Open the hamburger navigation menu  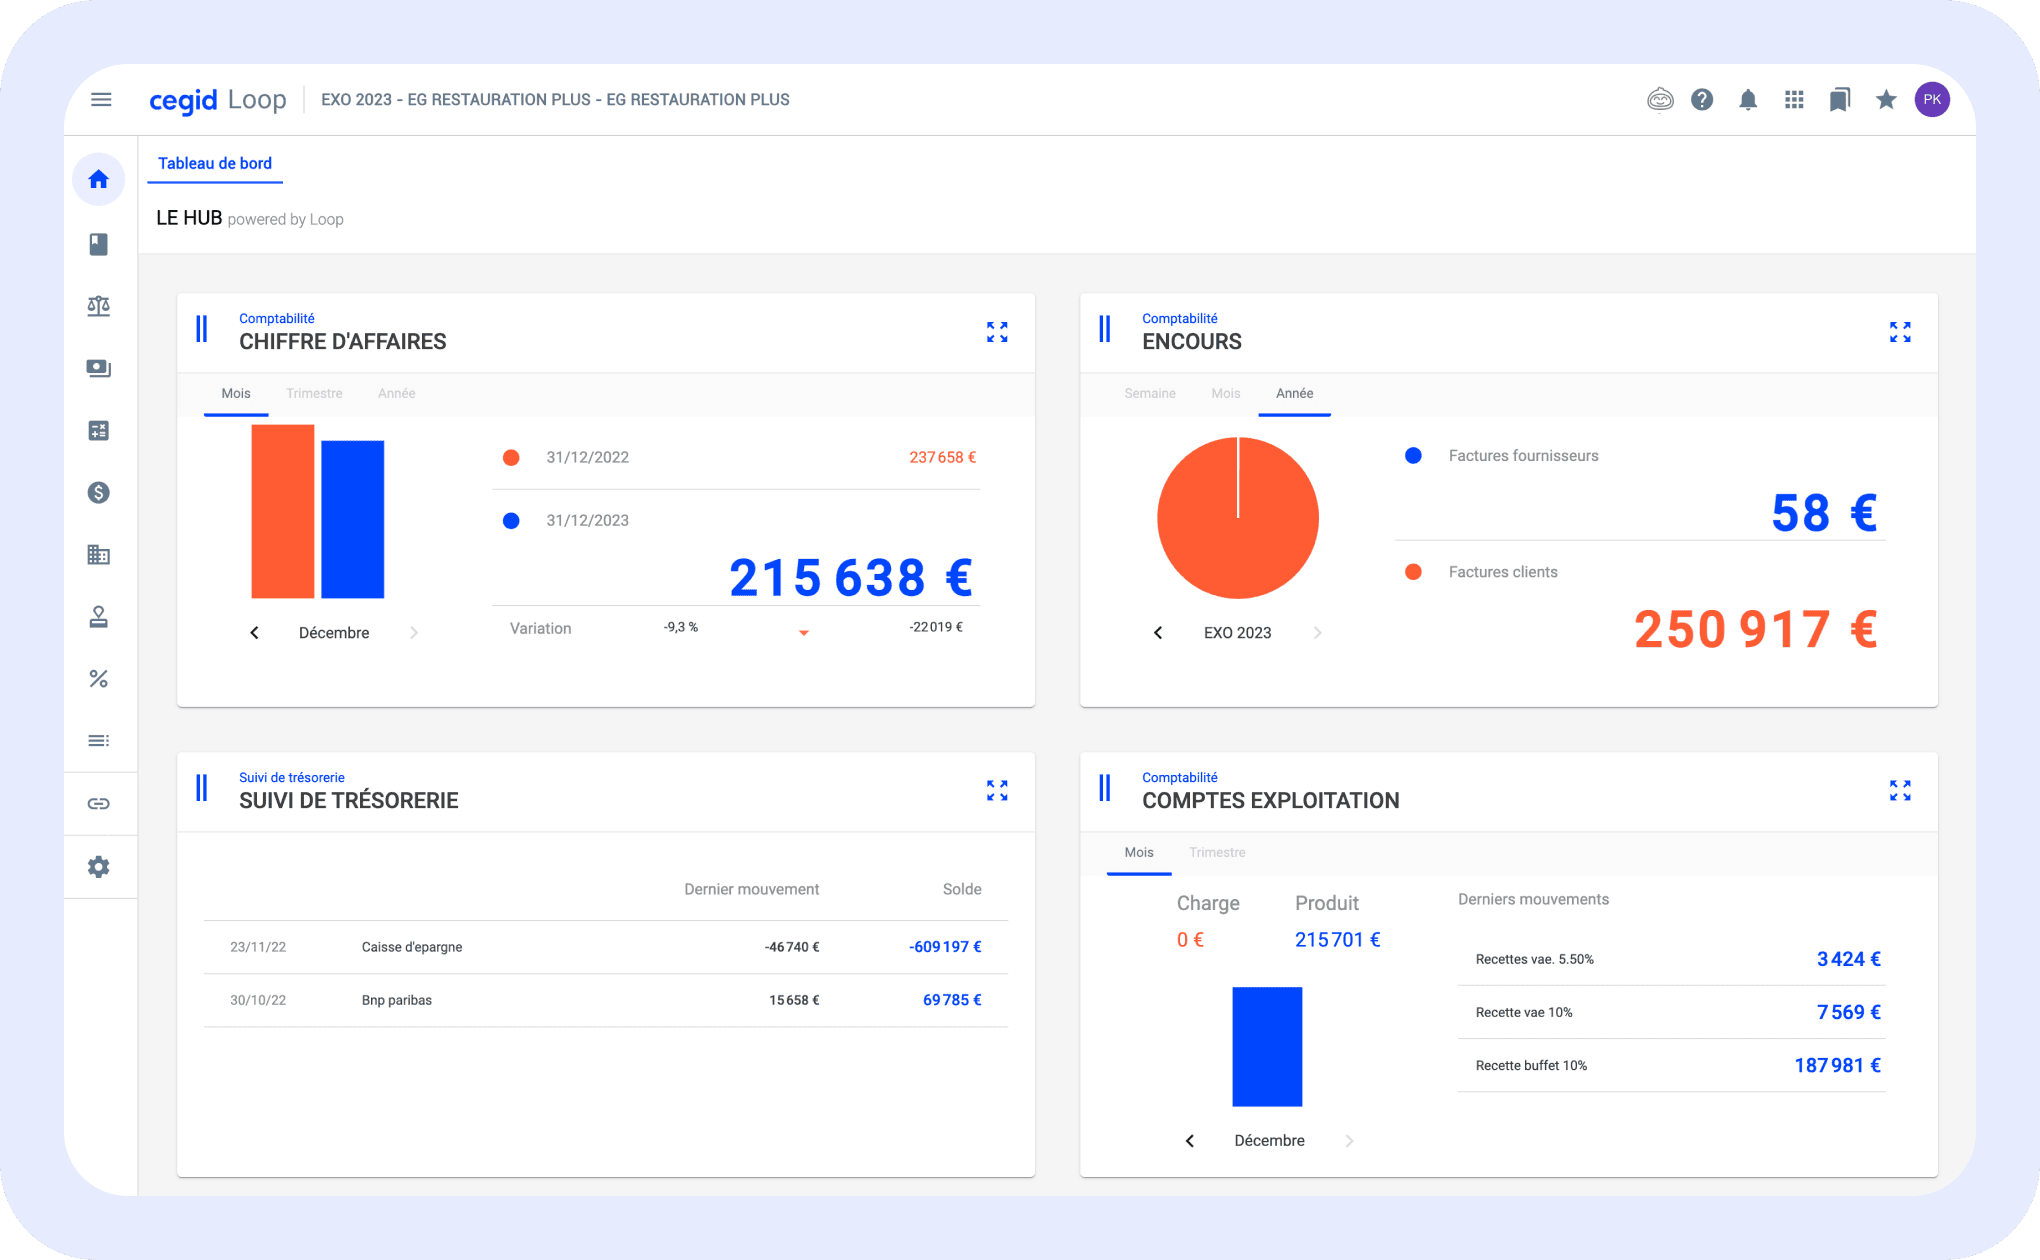tap(101, 99)
